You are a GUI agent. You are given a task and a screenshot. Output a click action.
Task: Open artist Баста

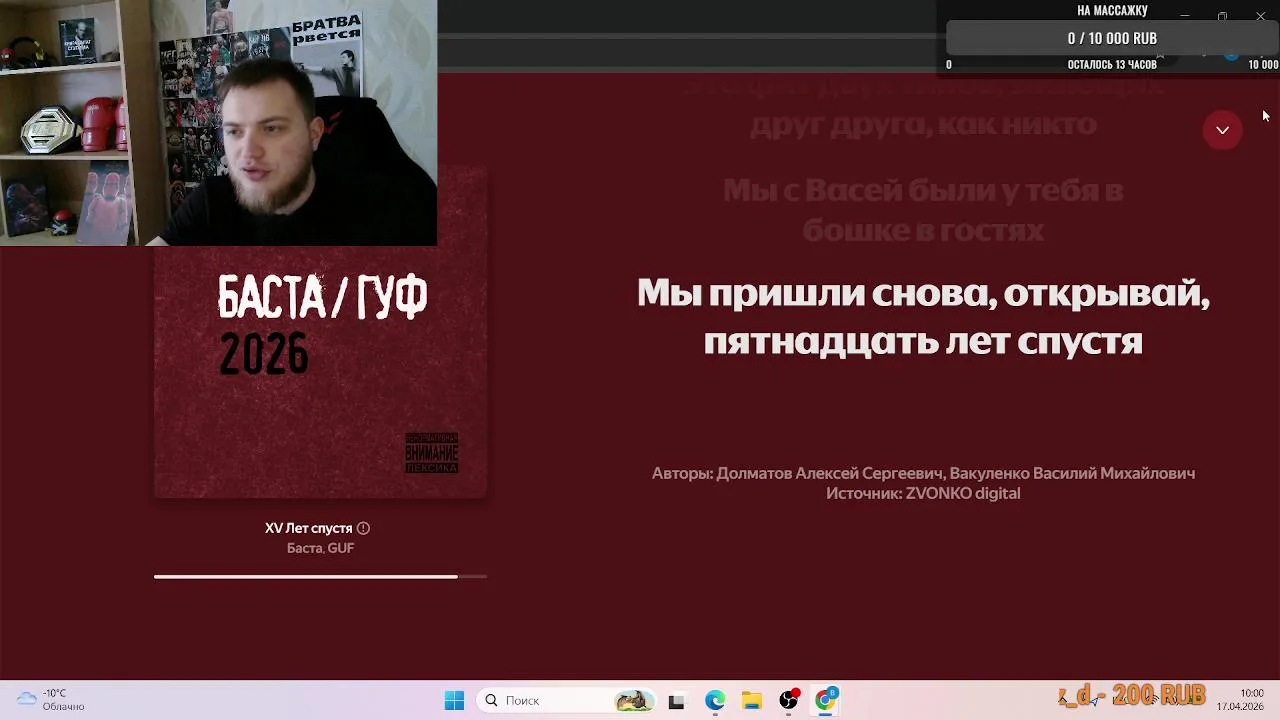tap(304, 548)
